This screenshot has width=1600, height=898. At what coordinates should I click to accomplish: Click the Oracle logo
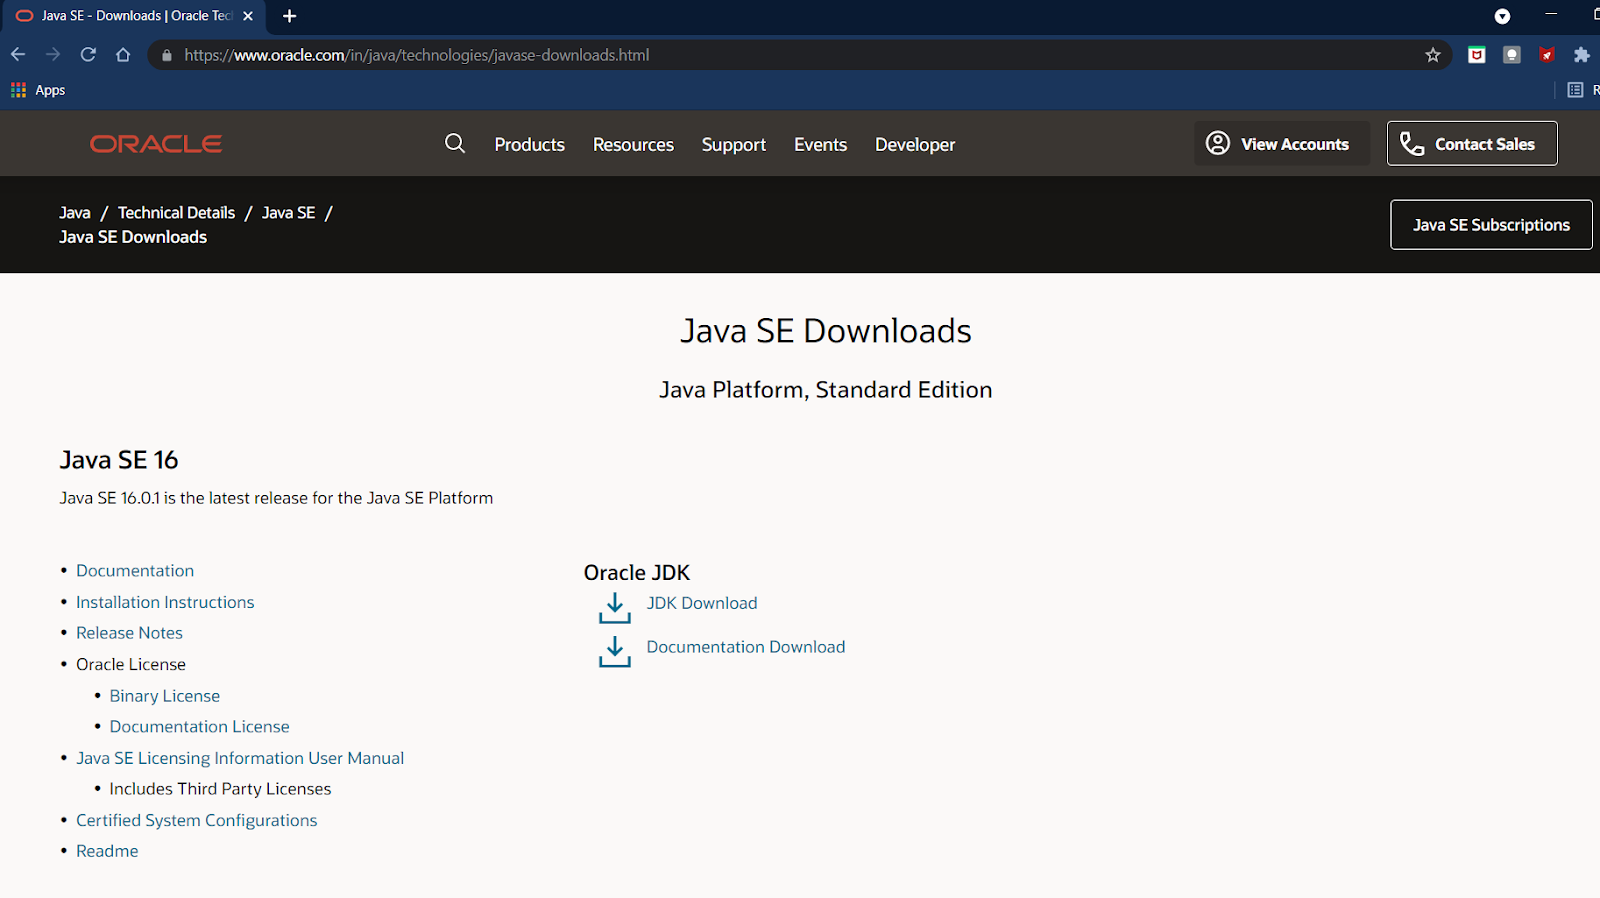[156, 144]
